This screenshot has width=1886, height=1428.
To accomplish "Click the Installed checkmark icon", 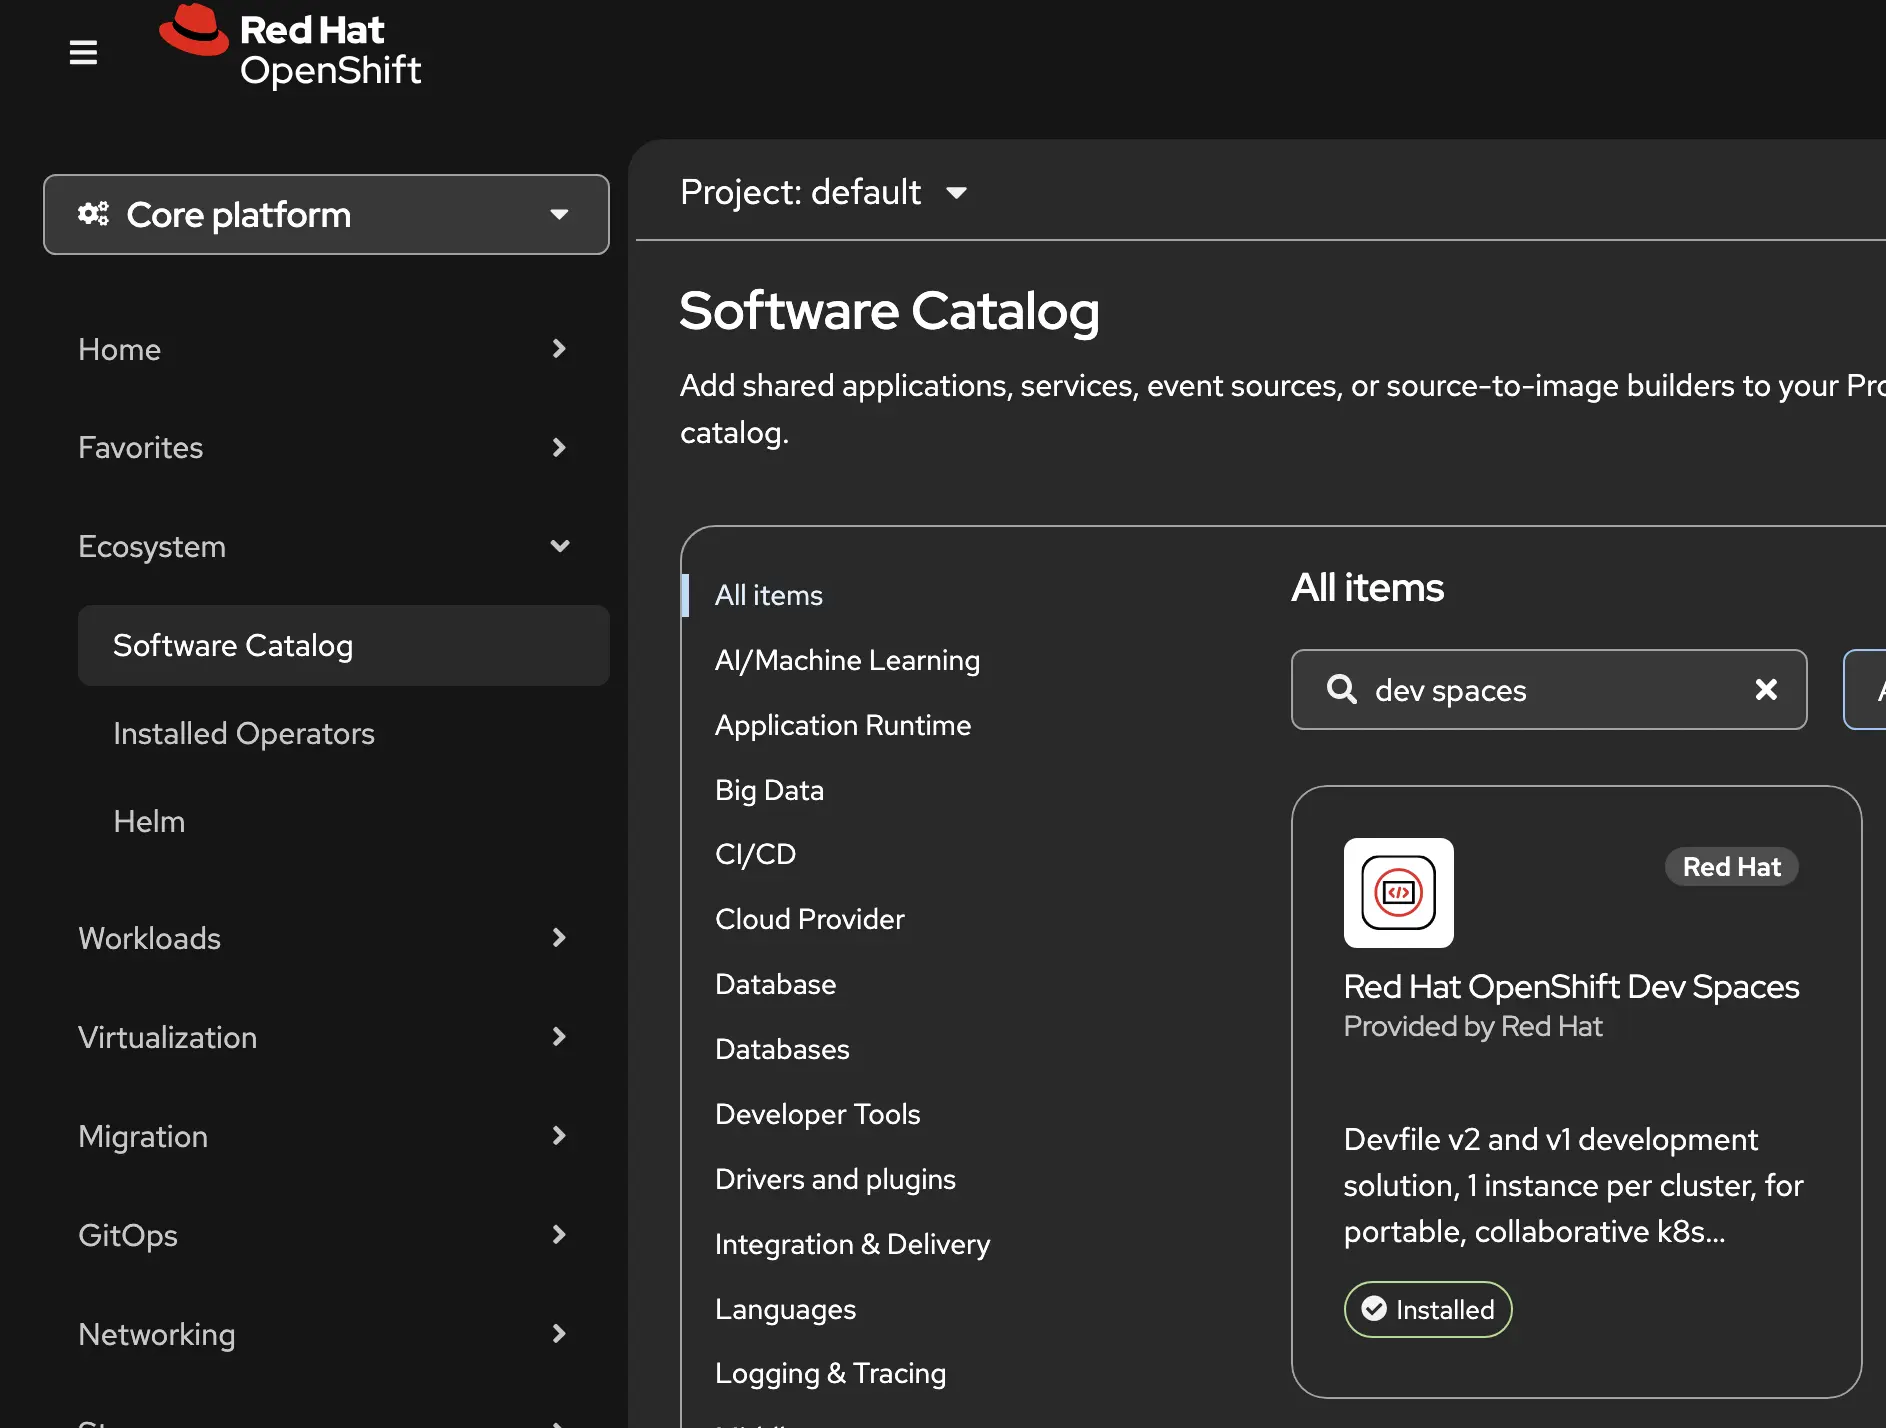I will 1374,1309.
